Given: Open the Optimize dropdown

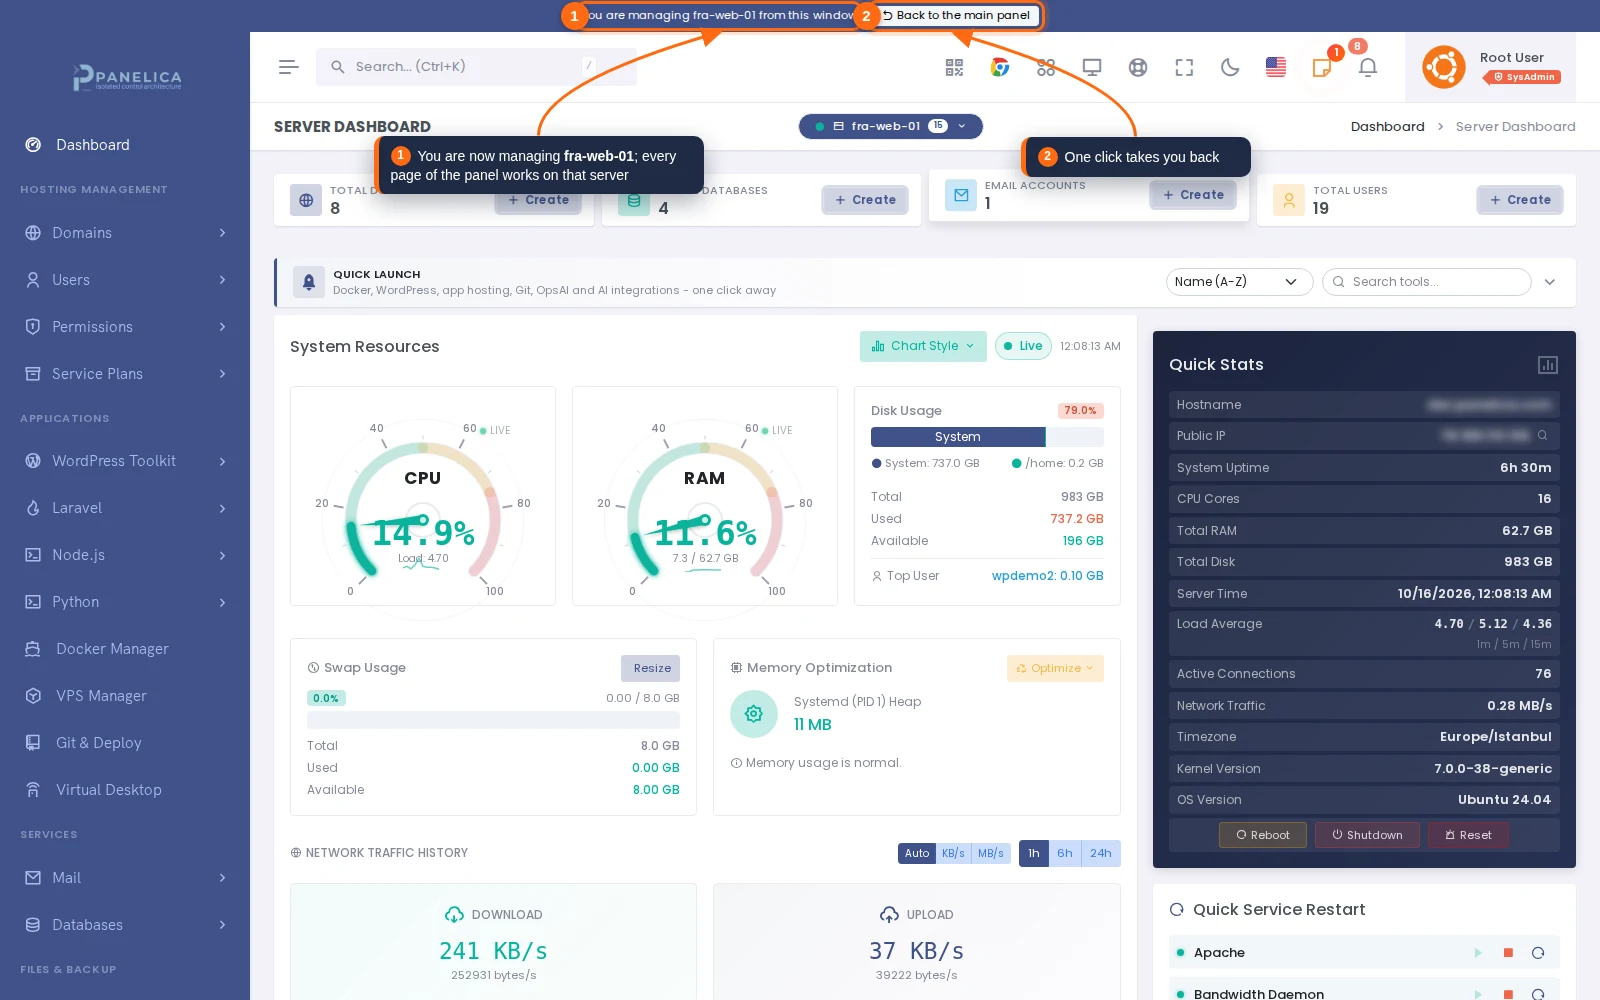Looking at the screenshot, I should [x=1055, y=668].
